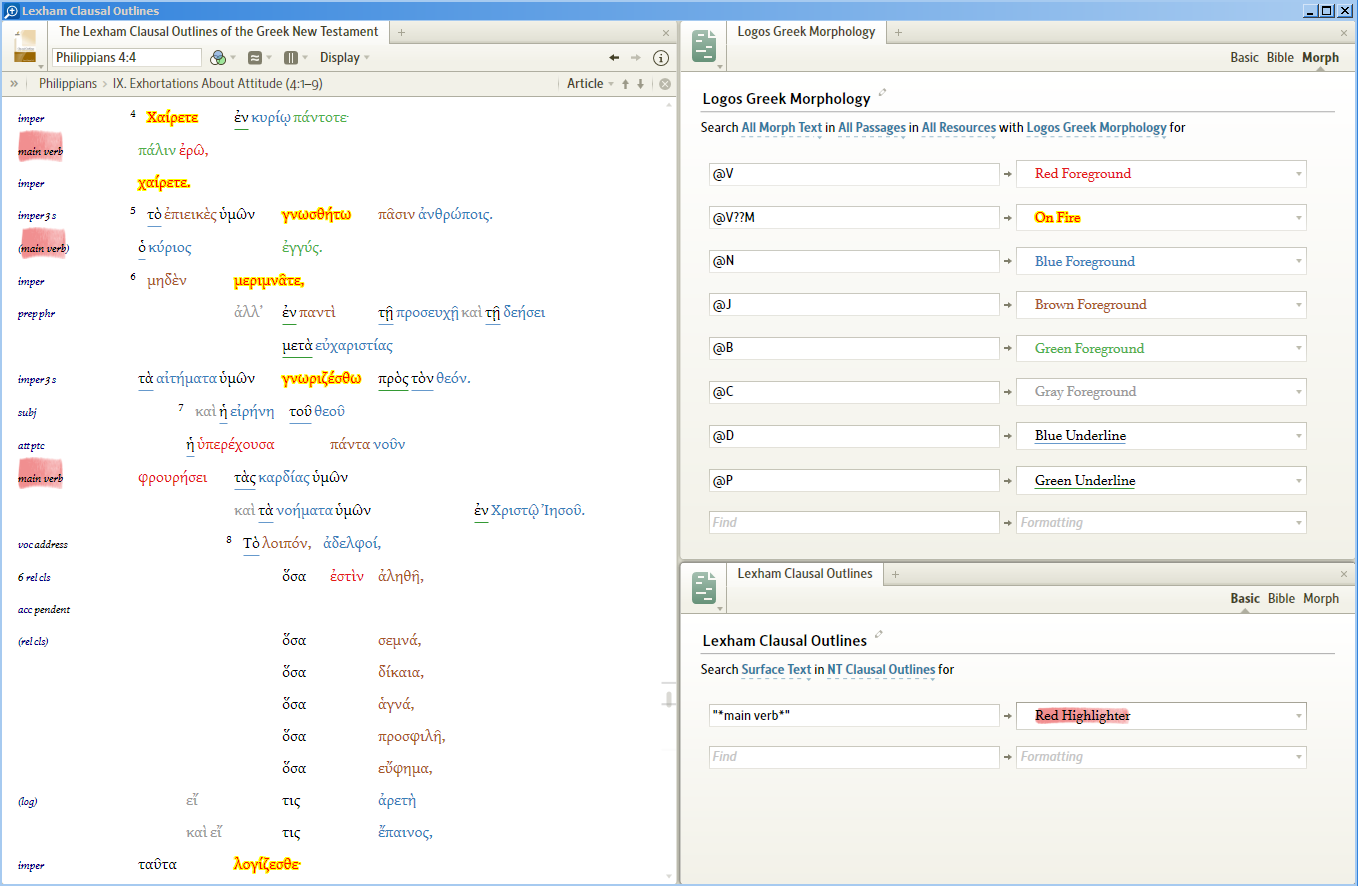The image size is (1358, 886).
Task: Click the Philippians breadcrumb
Action: pyautogui.click(x=68, y=84)
